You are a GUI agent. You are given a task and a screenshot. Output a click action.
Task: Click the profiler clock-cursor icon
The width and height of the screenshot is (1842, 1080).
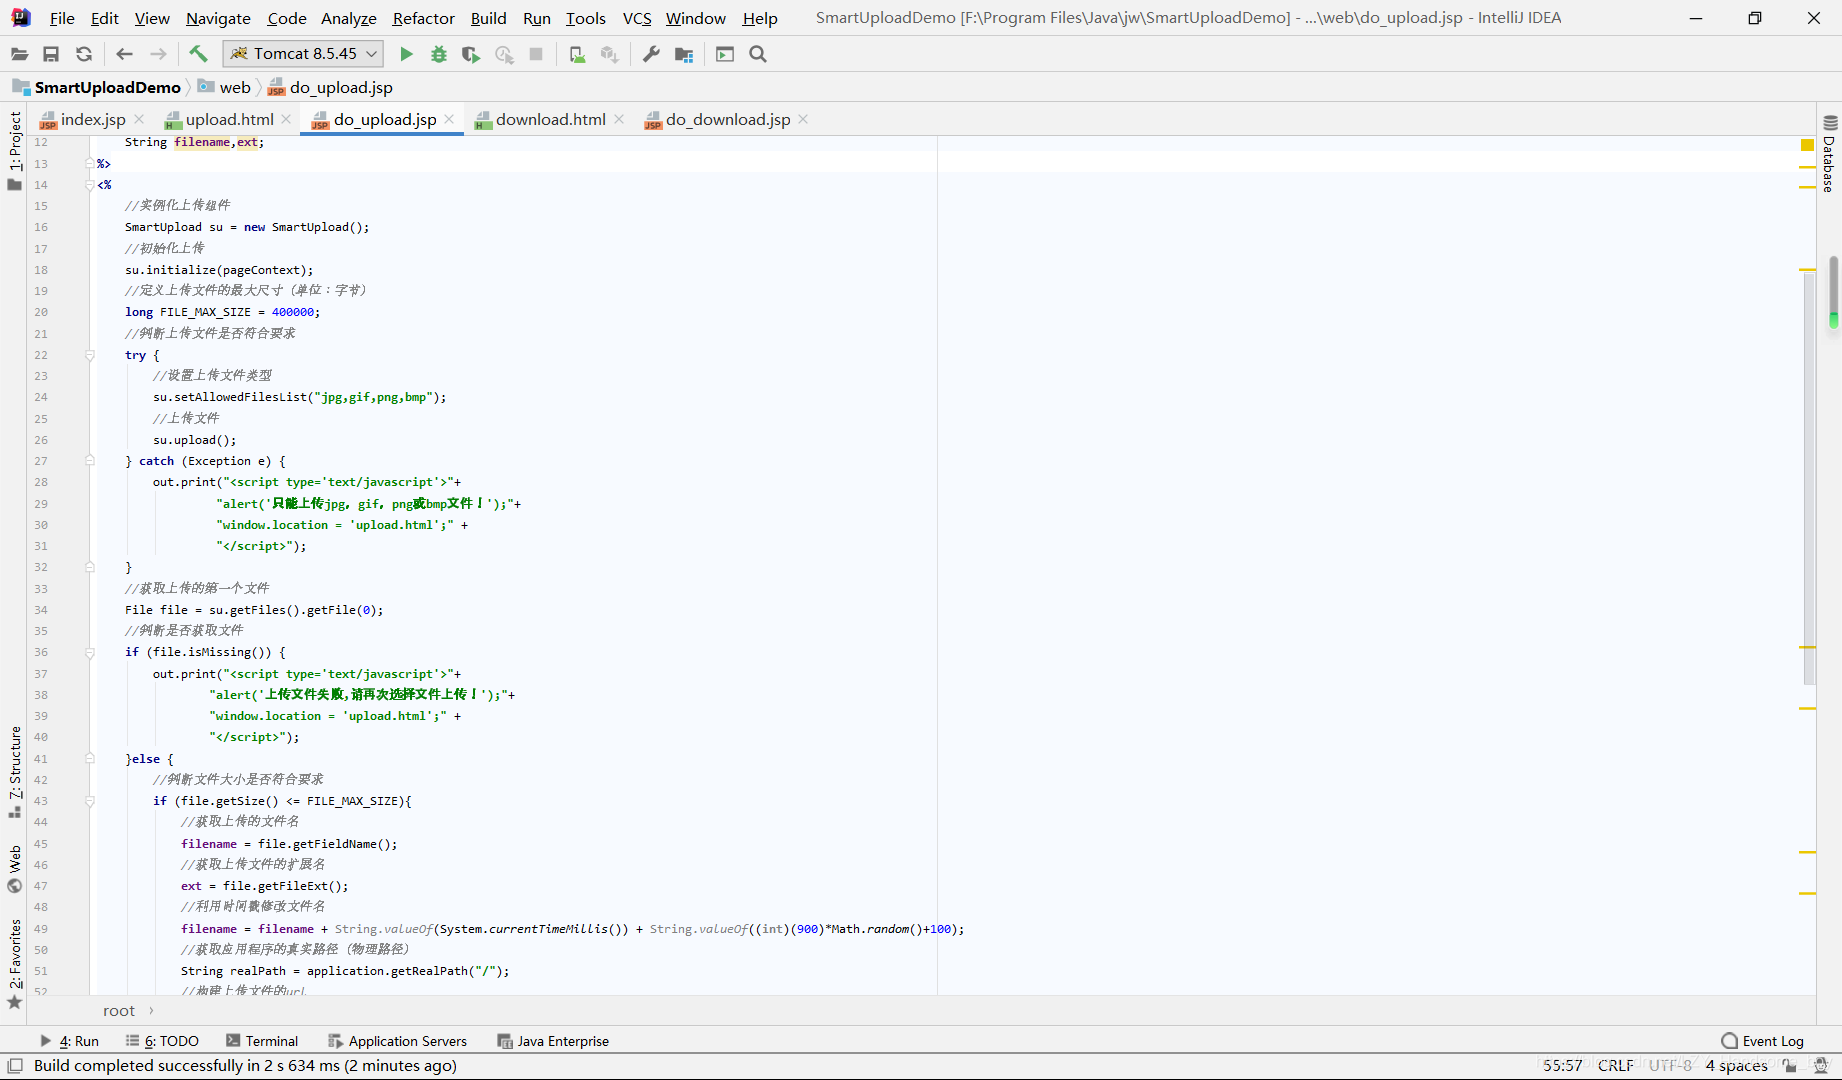point(504,54)
